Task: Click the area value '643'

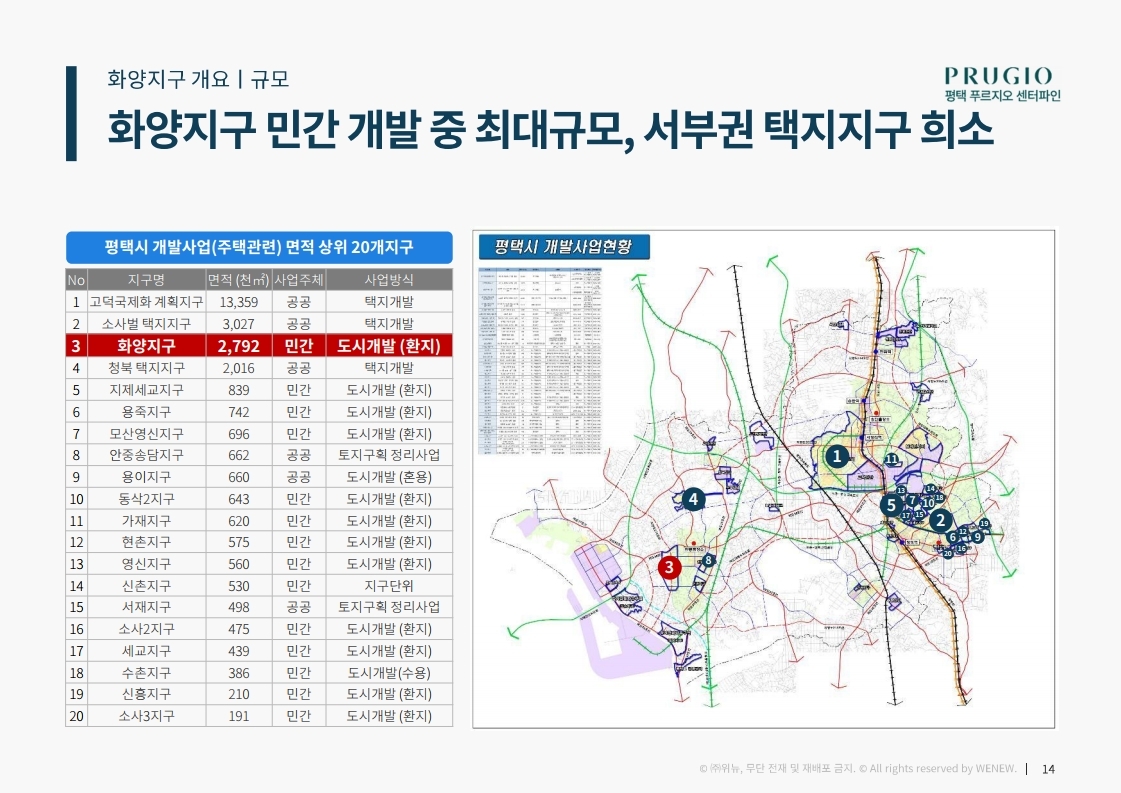Action: (x=239, y=499)
